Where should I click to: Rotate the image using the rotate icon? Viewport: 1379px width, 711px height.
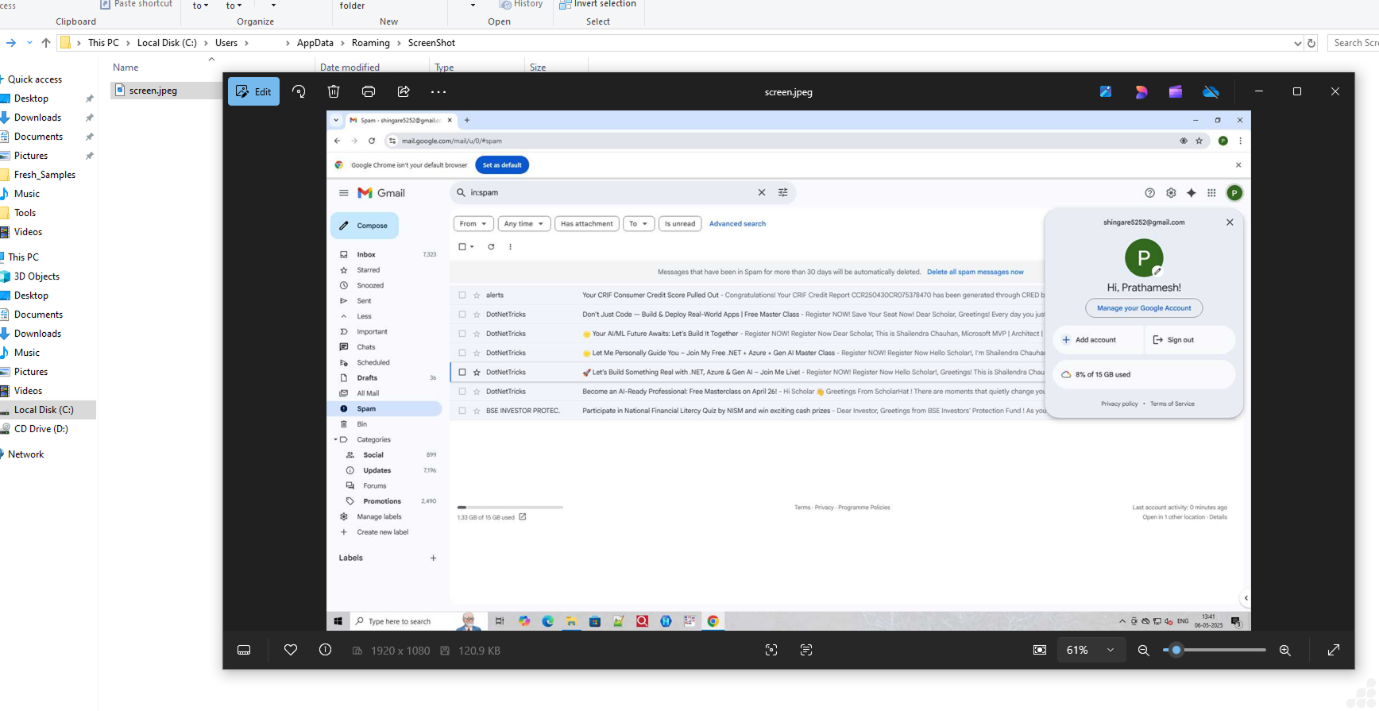[x=298, y=92]
